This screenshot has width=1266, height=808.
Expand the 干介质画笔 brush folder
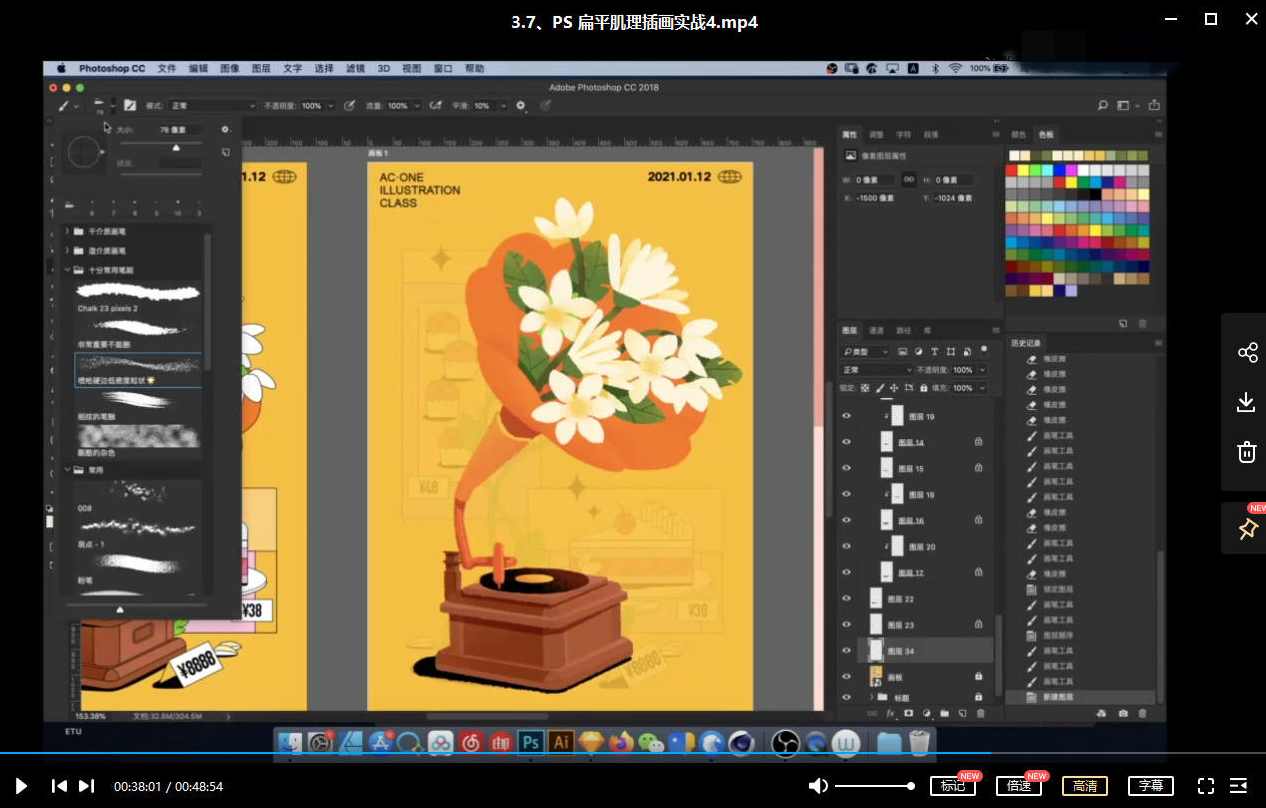[67, 231]
